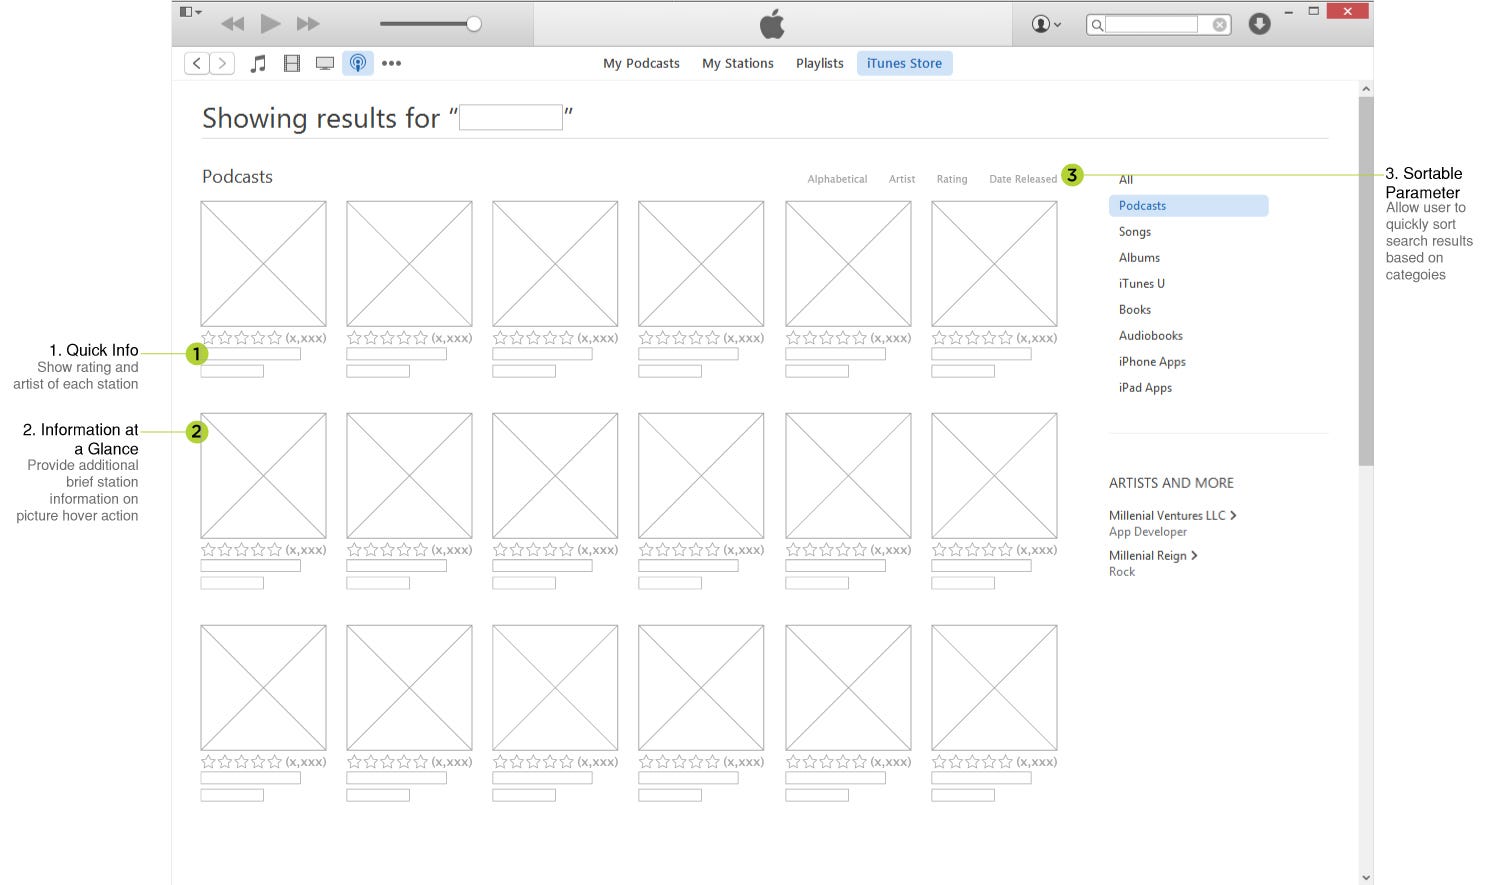Click the ARTISTS AND MORE heading
1492x885 pixels.
click(1171, 483)
